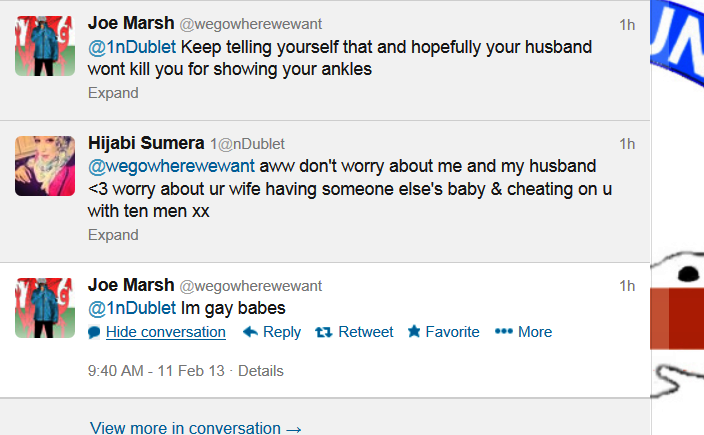Click the More three-dots icon
Screen dimensions: 704x435
[504, 332]
